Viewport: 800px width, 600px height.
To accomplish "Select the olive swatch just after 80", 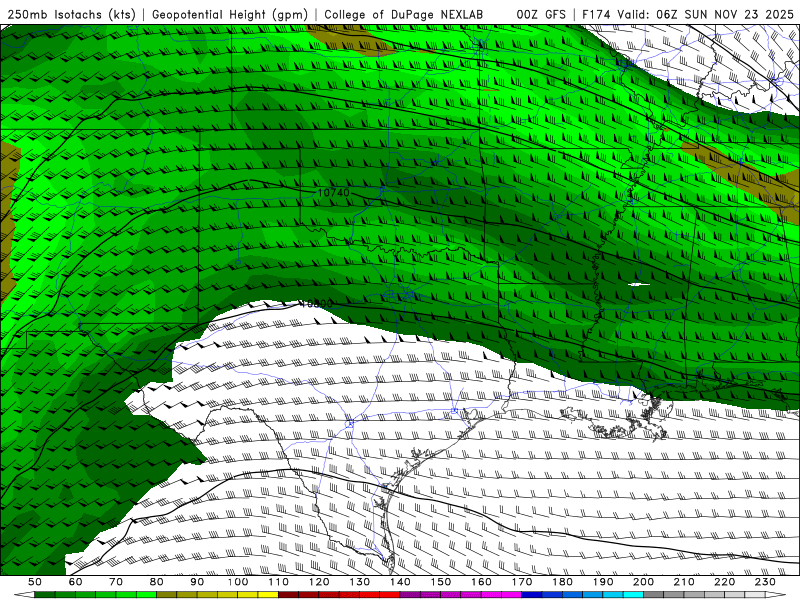I will (x=167, y=595).
